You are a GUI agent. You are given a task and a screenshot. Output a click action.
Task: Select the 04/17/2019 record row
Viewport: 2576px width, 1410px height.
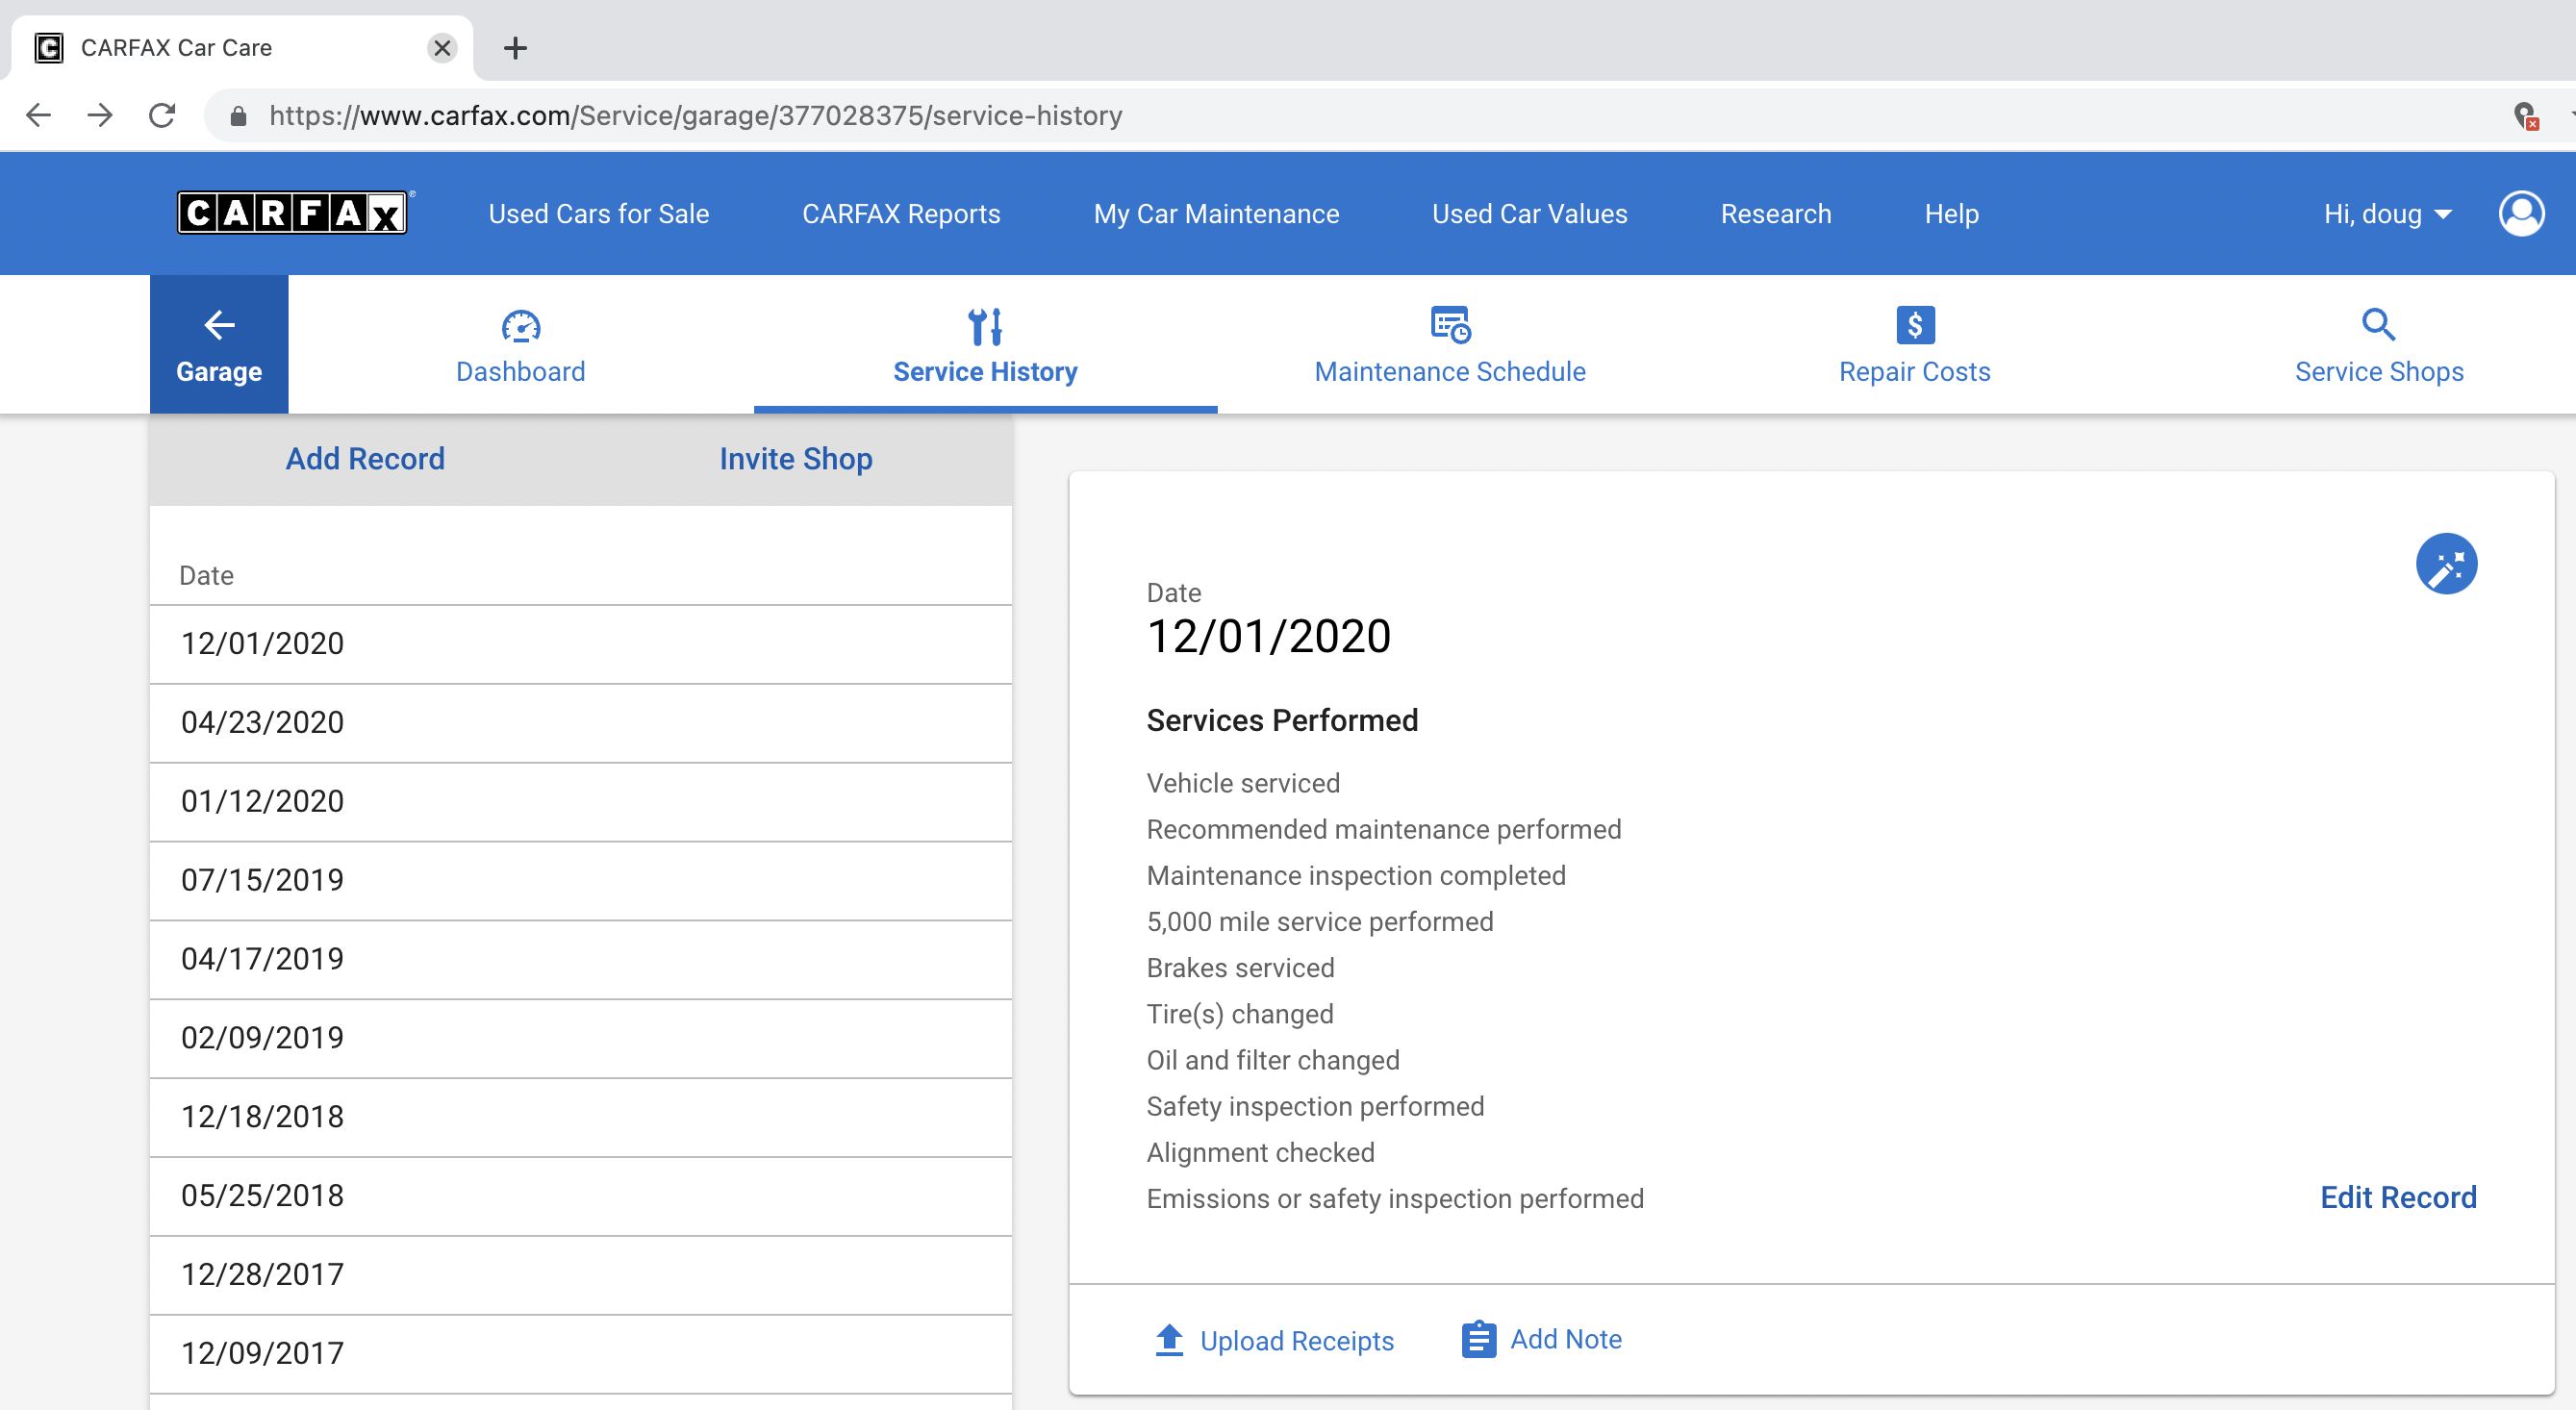(581, 960)
